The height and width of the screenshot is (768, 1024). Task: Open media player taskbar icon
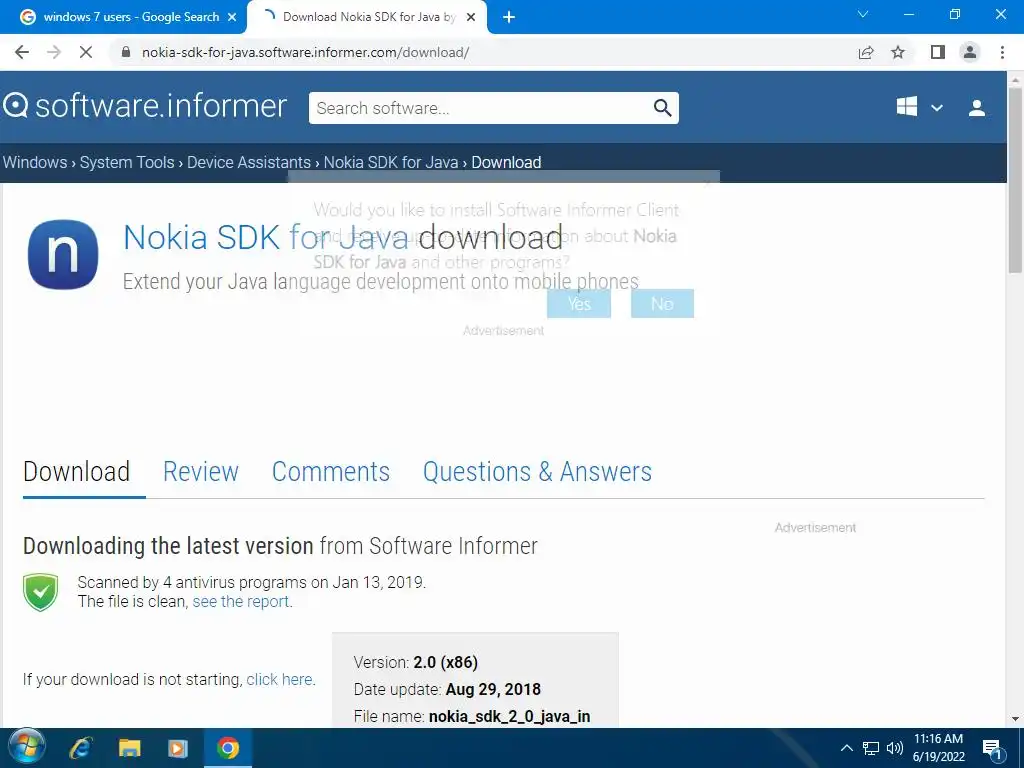coord(178,748)
